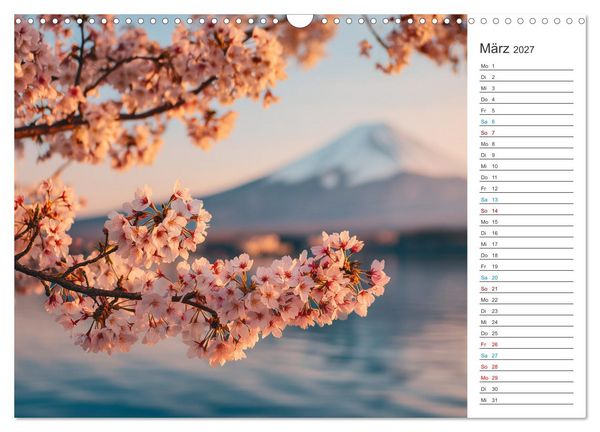The width and height of the screenshot is (600, 432).
Task: Select the 'Mo 1' calendar row
Action: (527, 66)
